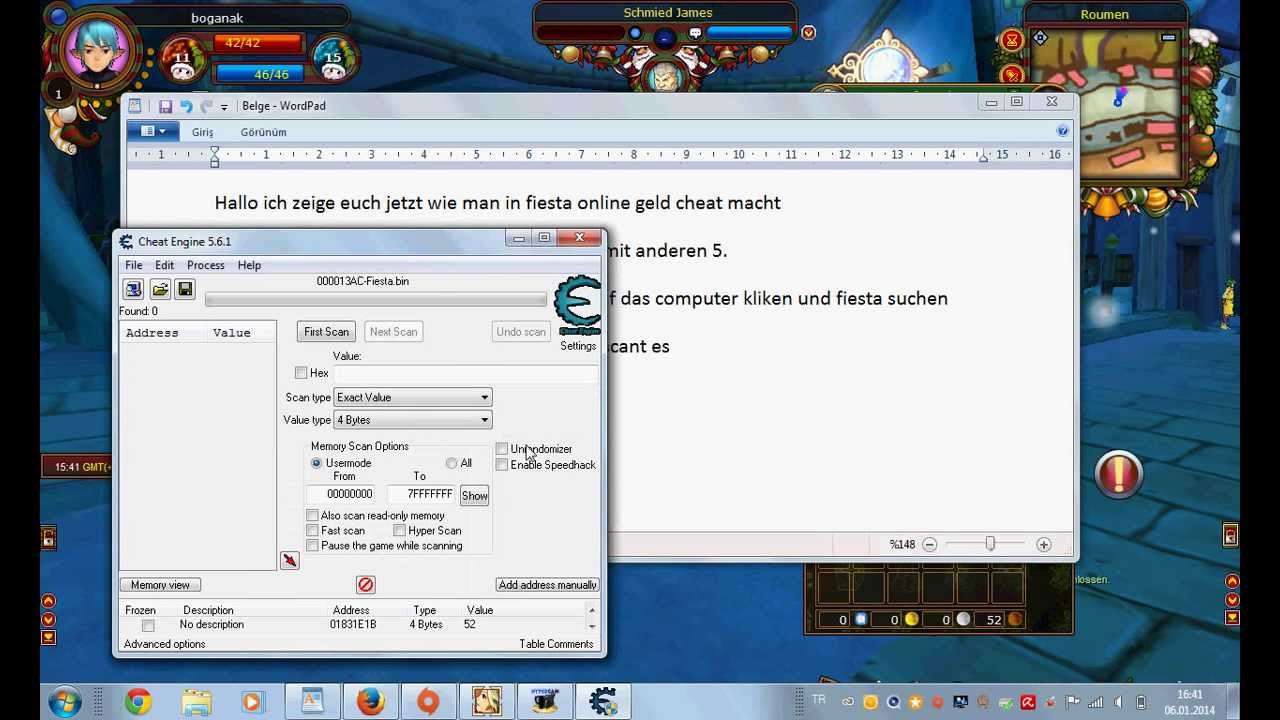The height and width of the screenshot is (720, 1280).
Task: Open the Value type 4 Bytes dropdown
Action: [x=412, y=420]
